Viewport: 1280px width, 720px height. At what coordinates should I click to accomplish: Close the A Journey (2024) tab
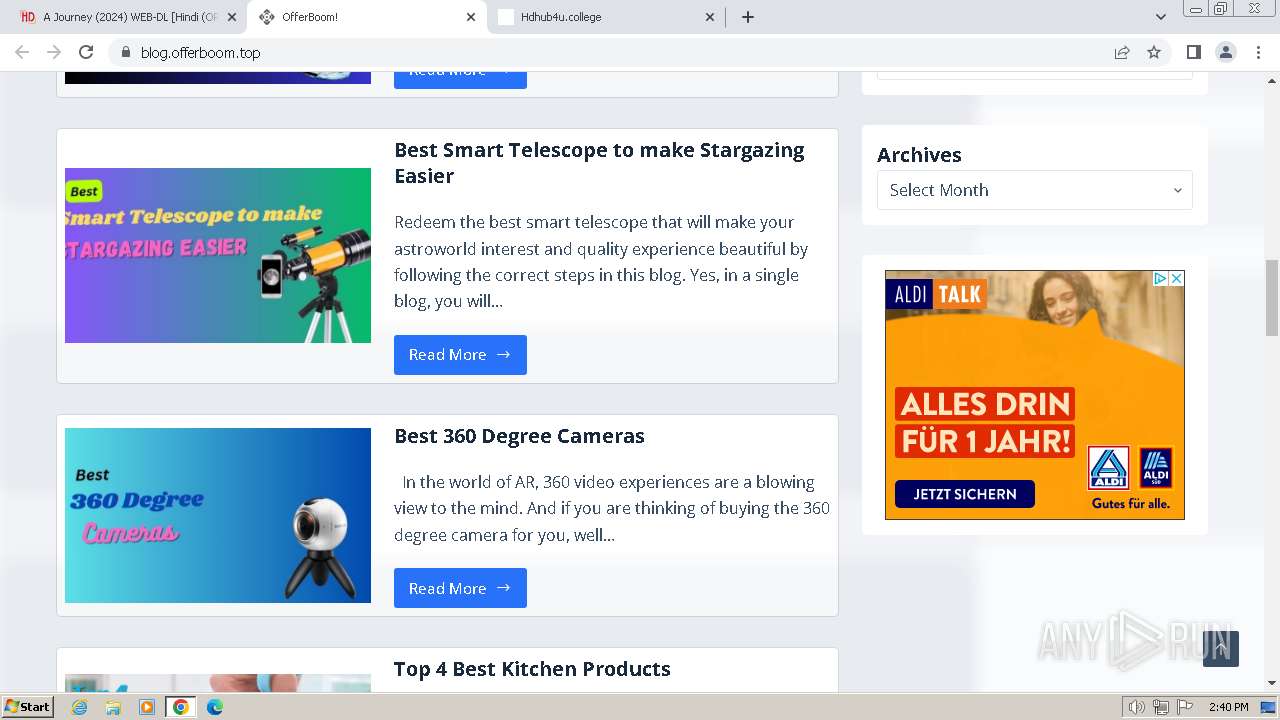click(232, 17)
